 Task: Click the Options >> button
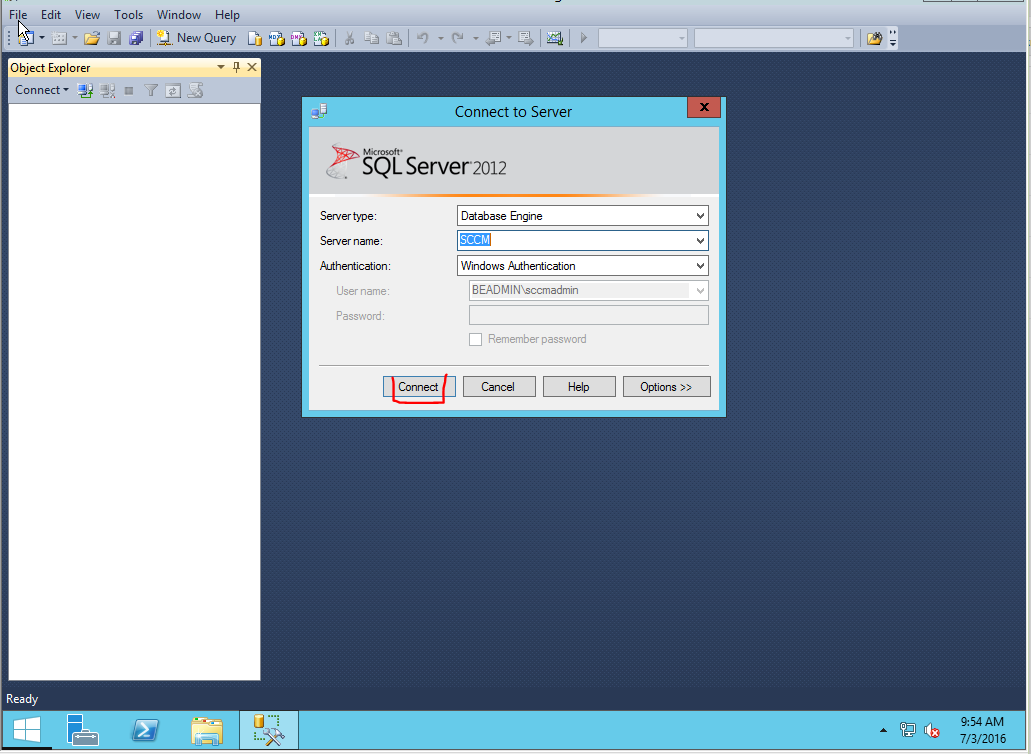(666, 387)
